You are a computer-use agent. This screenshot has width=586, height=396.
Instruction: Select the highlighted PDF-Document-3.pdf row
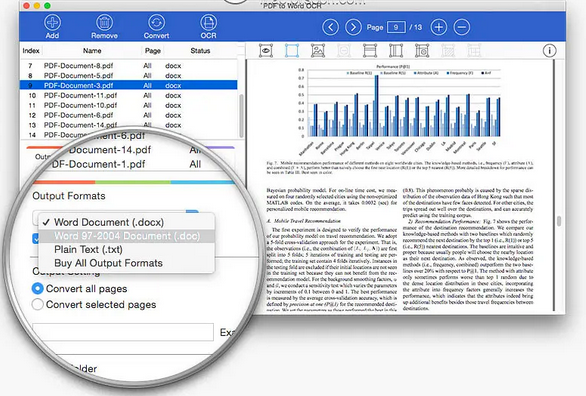(128, 86)
